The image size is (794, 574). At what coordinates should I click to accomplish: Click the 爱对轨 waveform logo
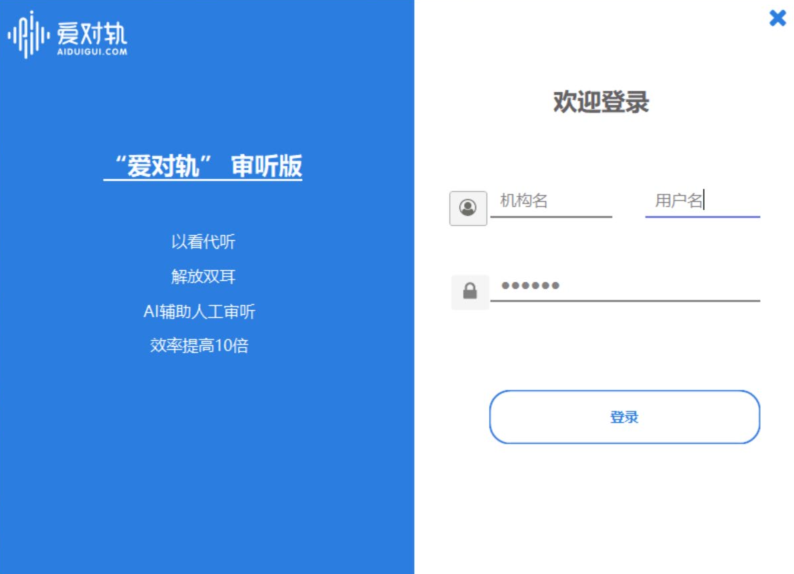[x=28, y=34]
